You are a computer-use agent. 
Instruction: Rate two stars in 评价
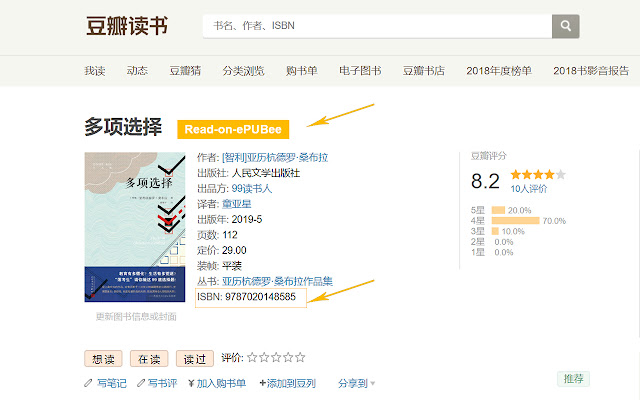[264, 358]
